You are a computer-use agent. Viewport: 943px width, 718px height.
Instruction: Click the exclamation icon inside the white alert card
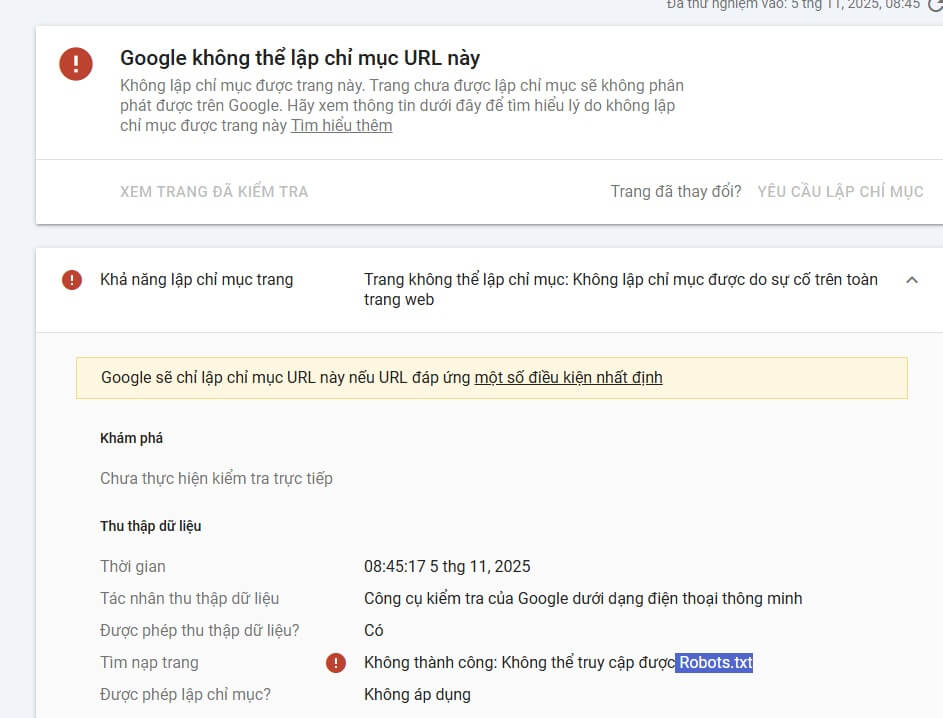pos(76,64)
